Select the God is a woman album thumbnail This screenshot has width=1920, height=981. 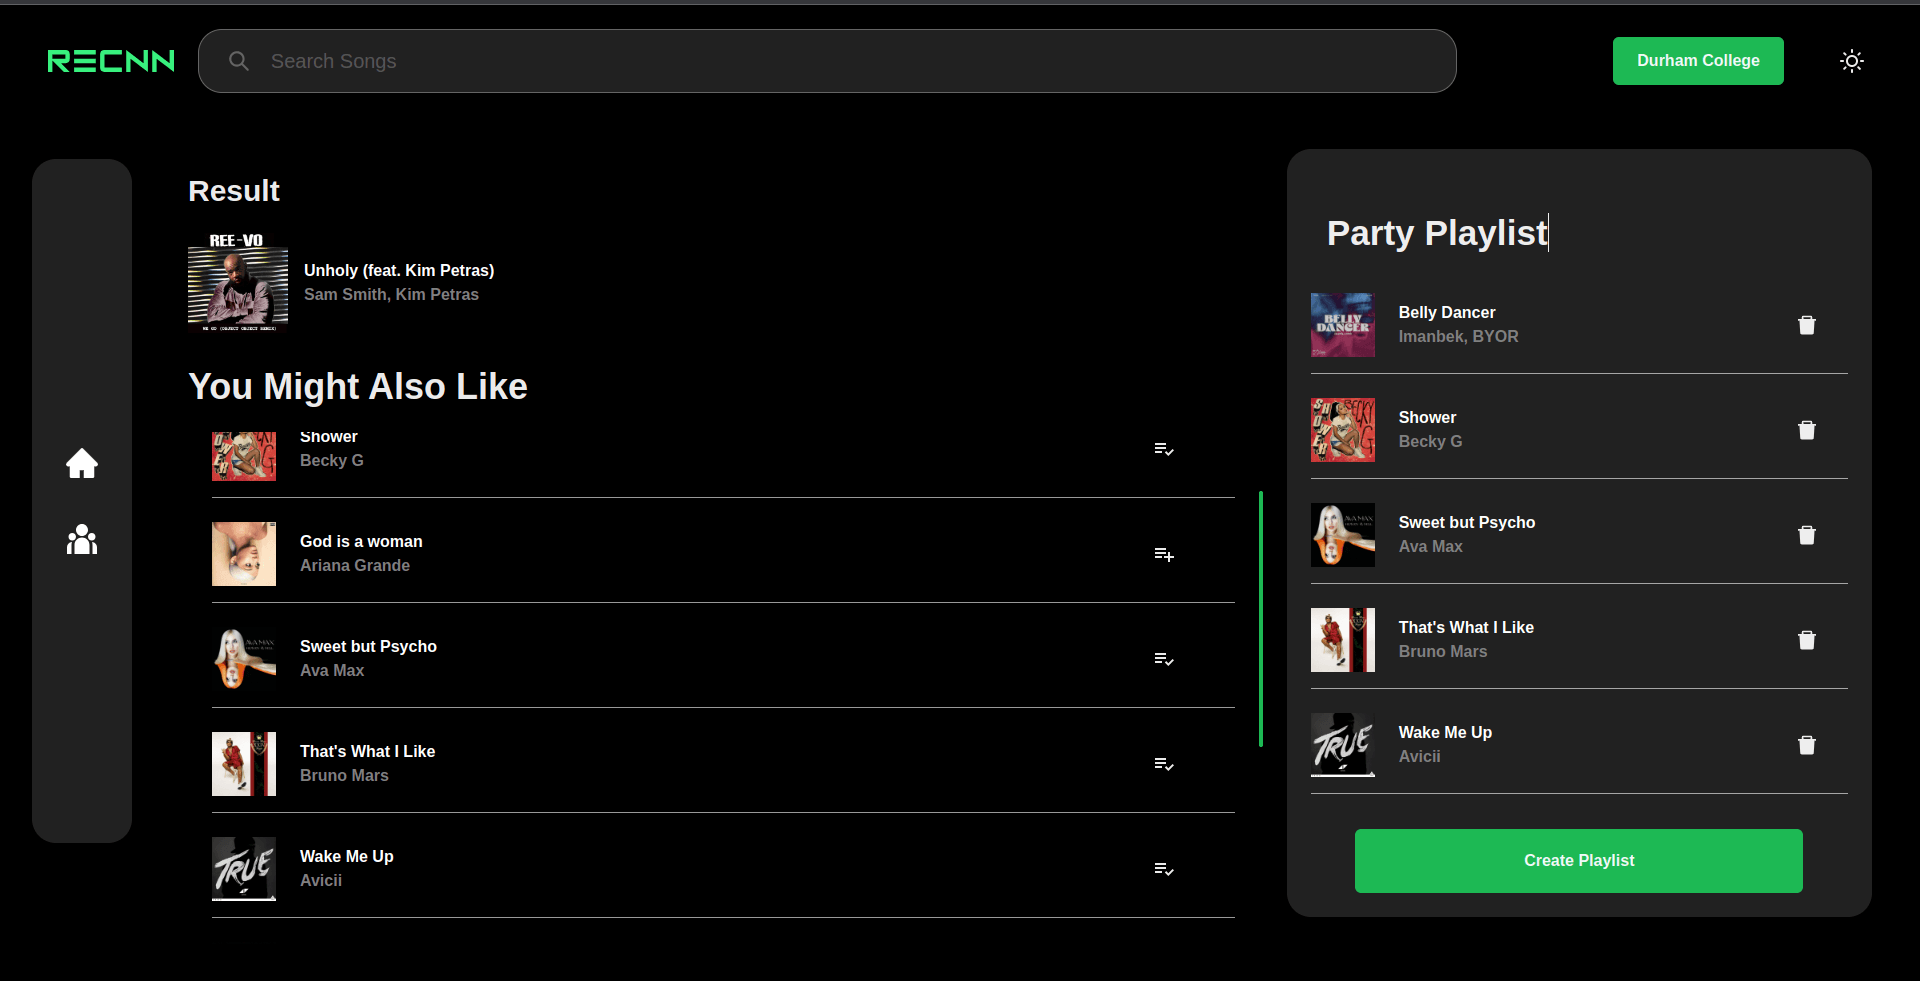click(244, 554)
